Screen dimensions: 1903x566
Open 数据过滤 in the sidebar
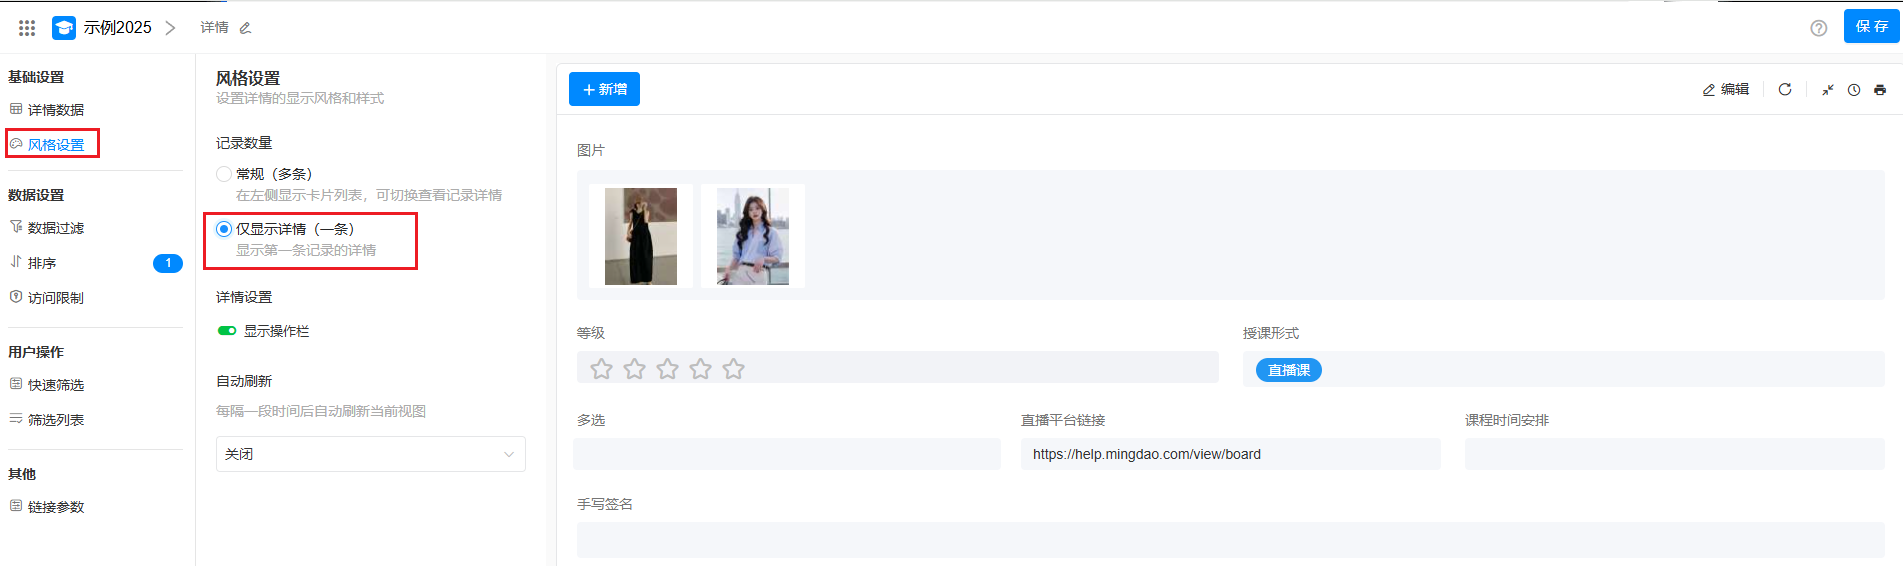[56, 228]
